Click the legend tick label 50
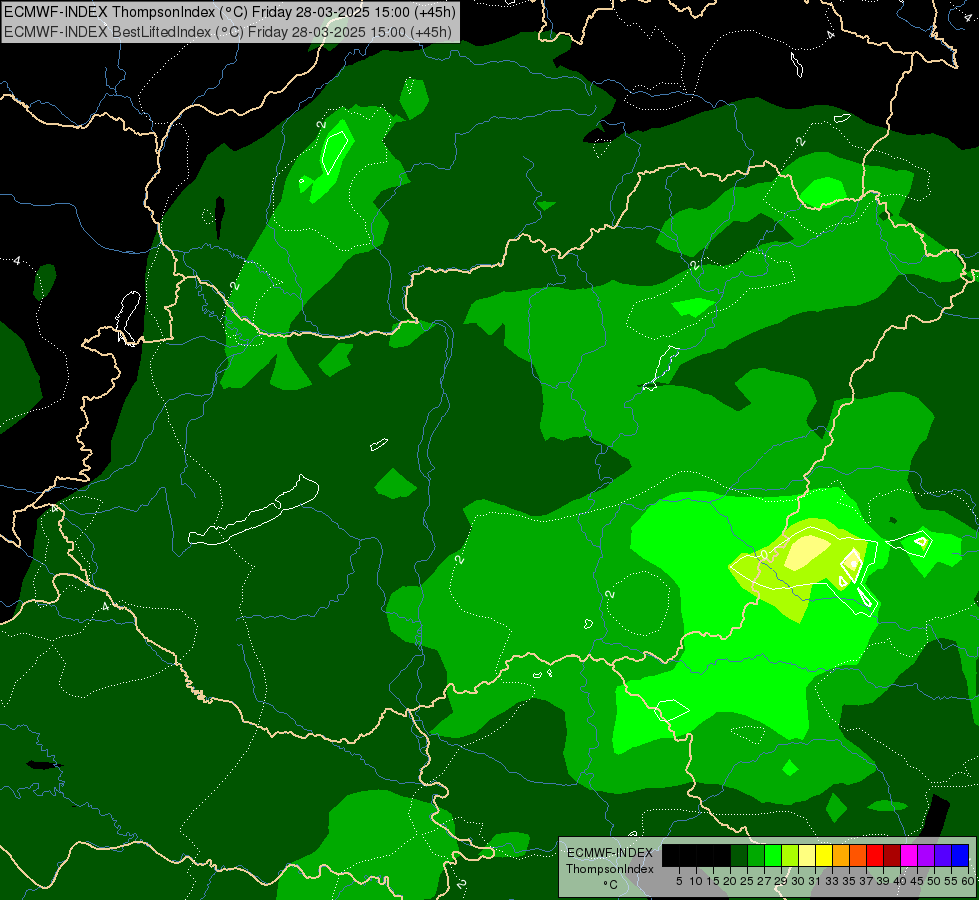The image size is (979, 900). point(934,881)
